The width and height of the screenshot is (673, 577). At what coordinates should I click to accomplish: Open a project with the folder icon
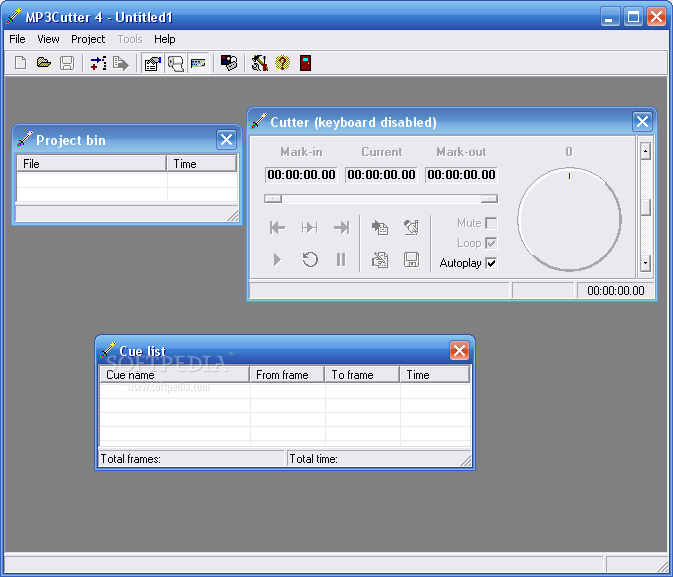[44, 63]
